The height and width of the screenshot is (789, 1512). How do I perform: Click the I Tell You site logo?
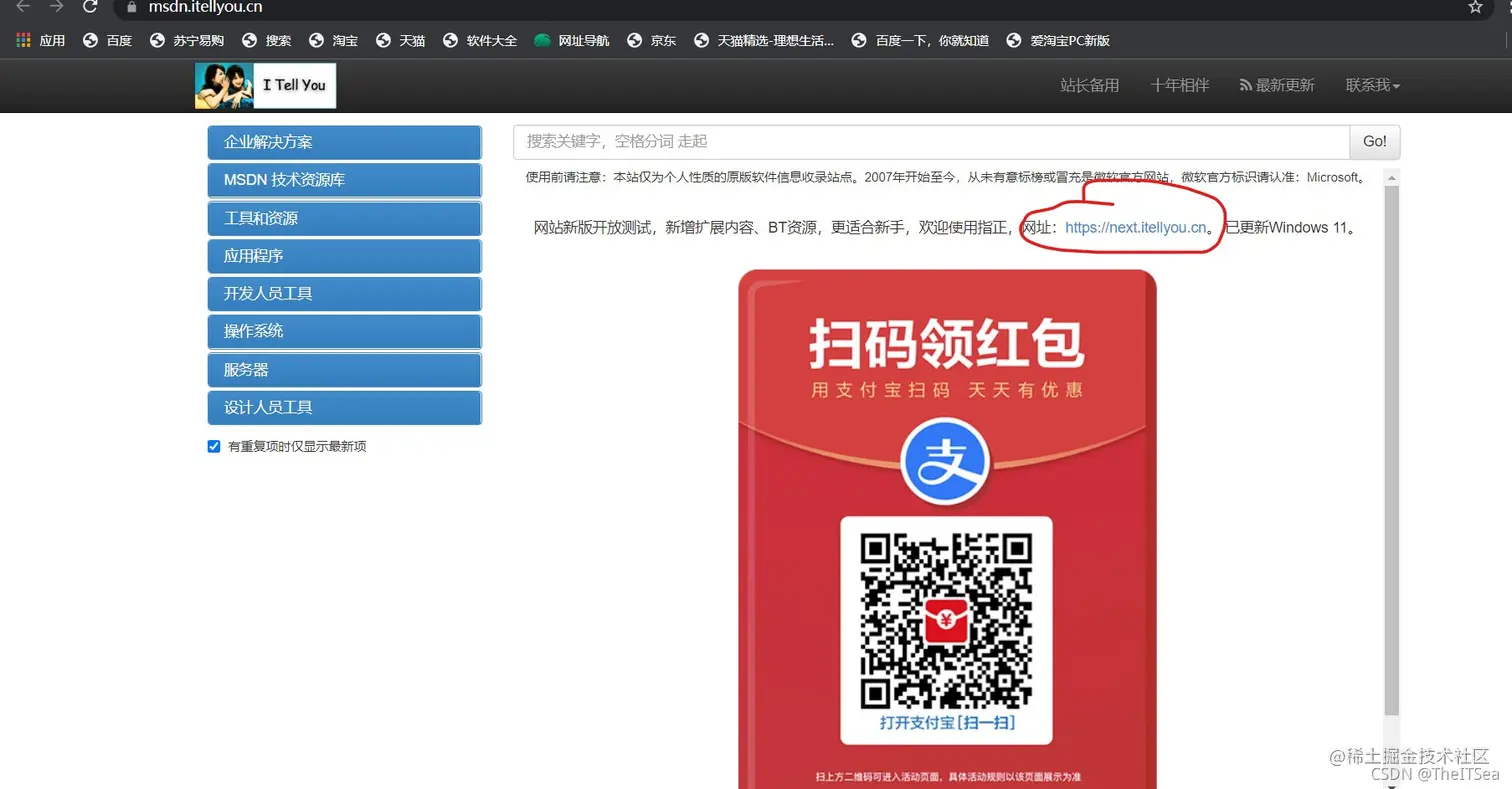264,85
